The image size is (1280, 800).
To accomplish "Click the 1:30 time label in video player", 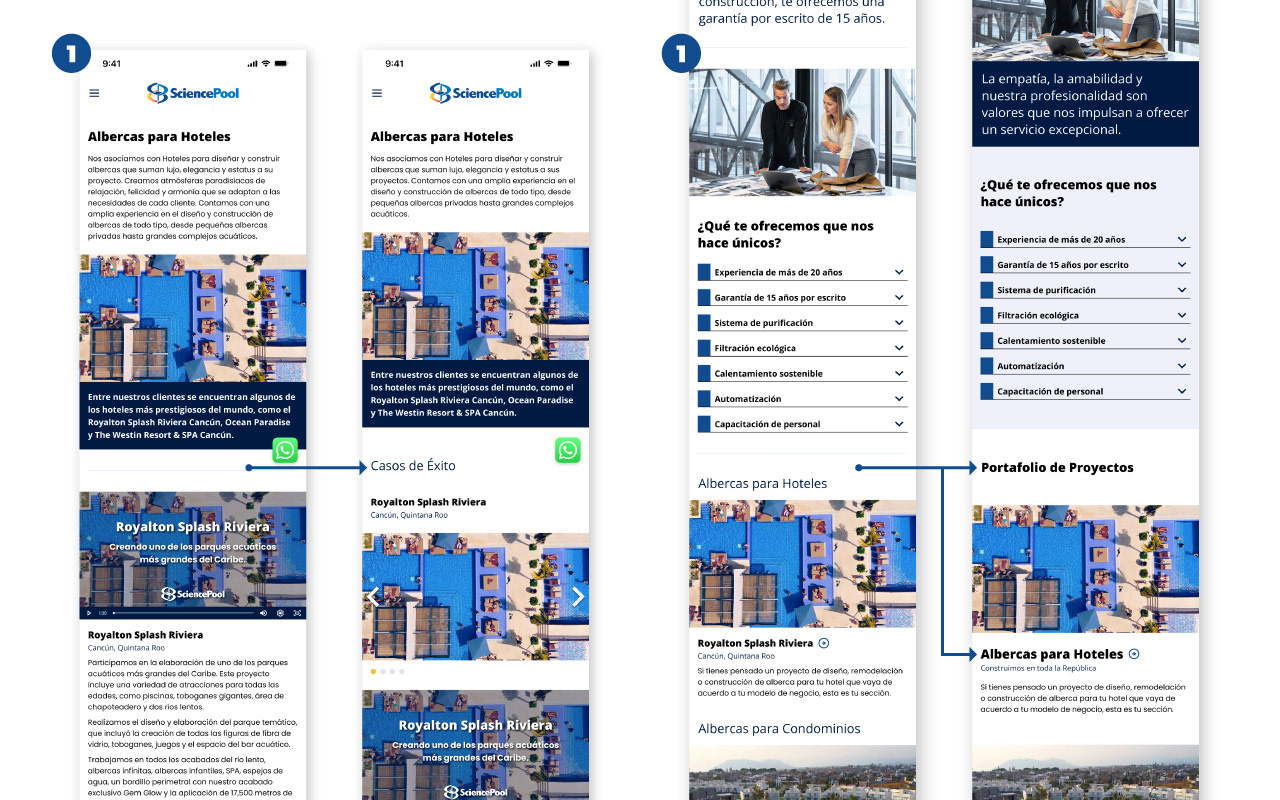I will tap(102, 613).
